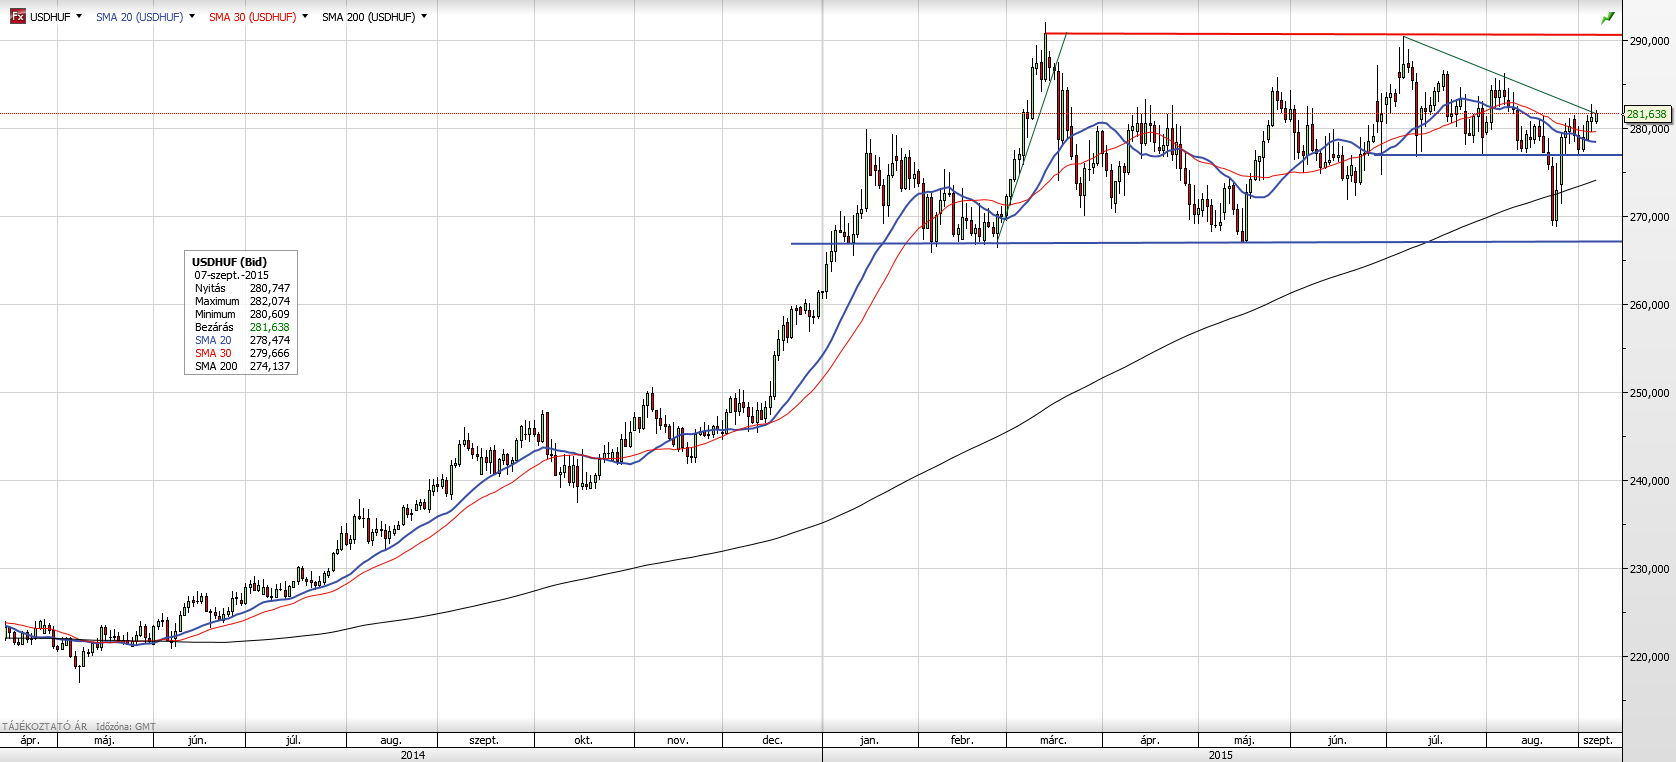This screenshot has height=762, width=1676.
Task: Click the 290,000 price axis label
Action: 1650,41
